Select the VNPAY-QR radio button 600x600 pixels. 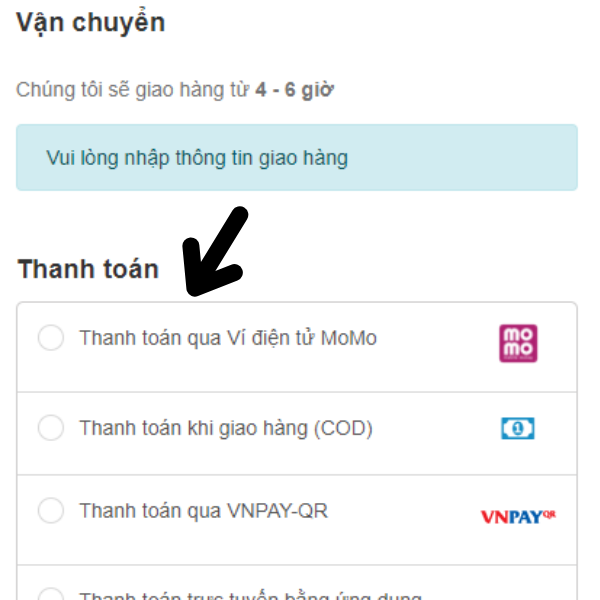coord(50,511)
